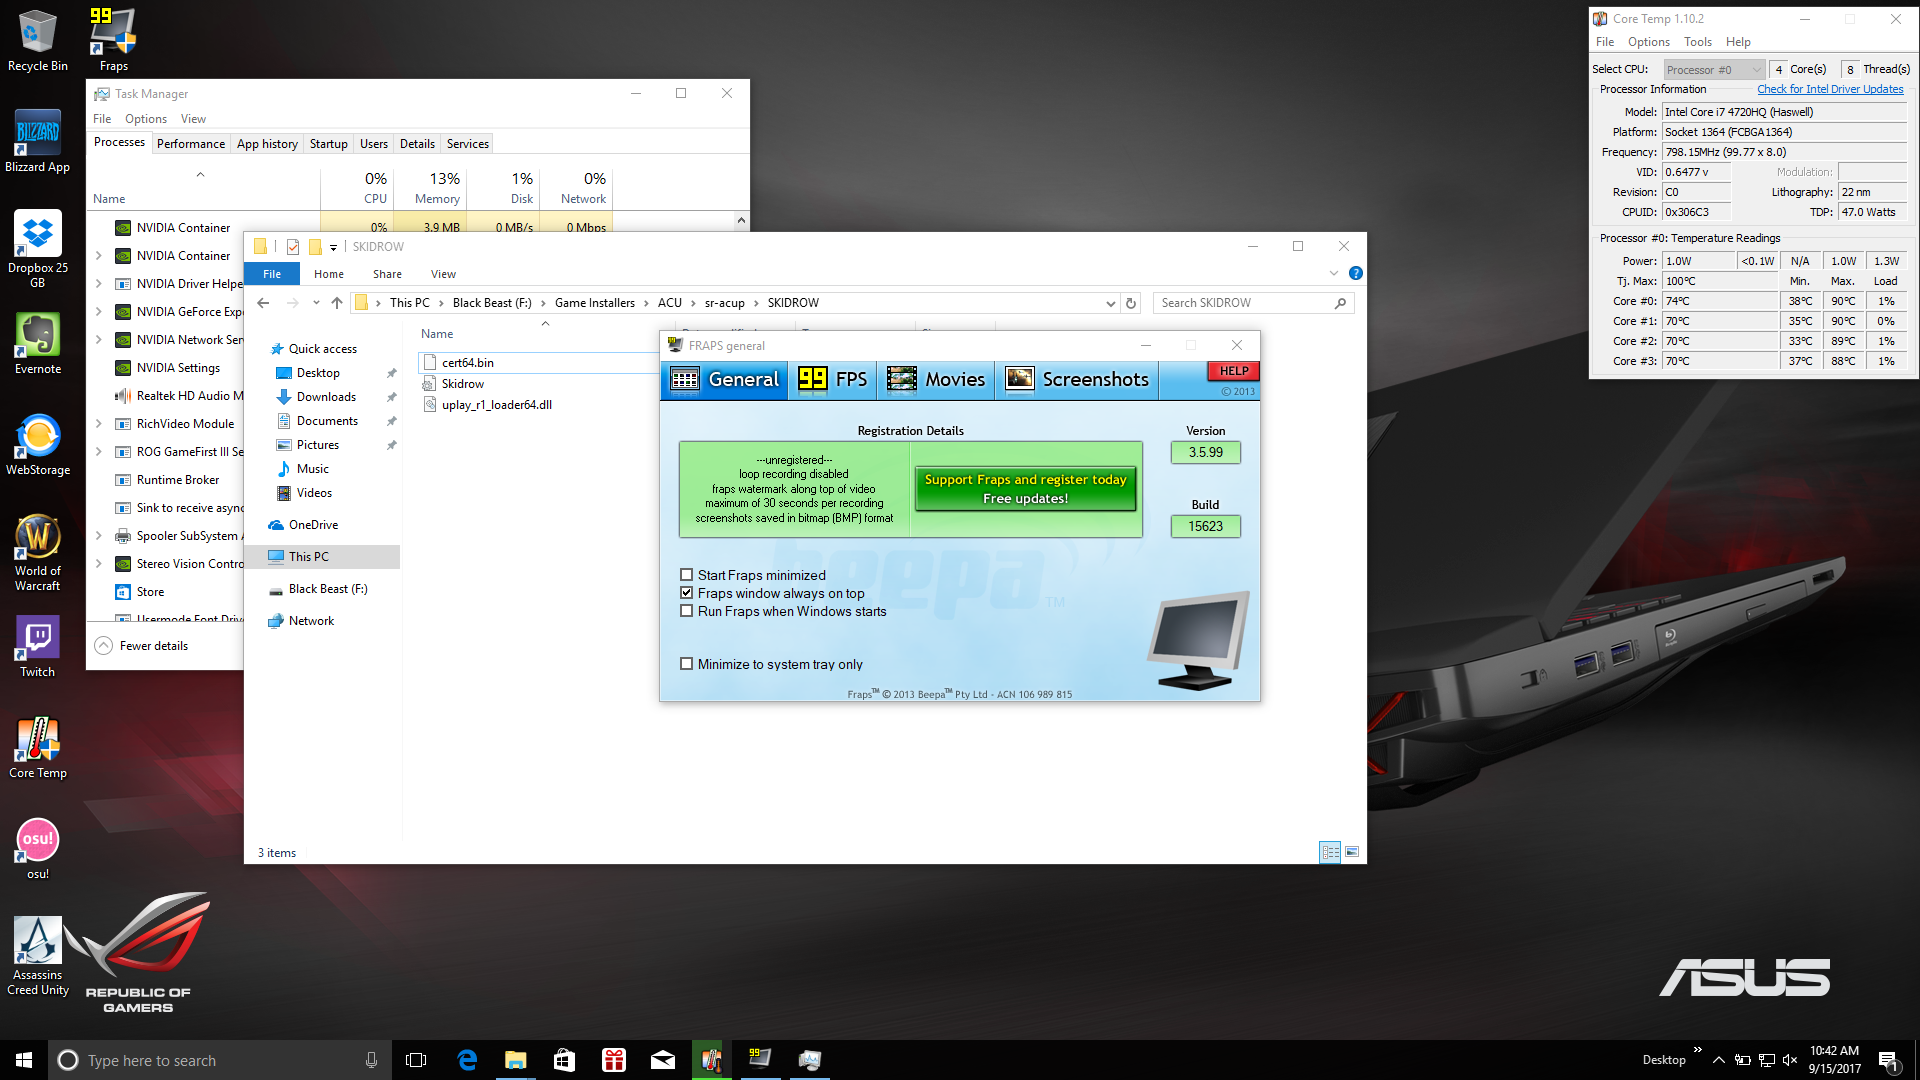Viewport: 1920px width, 1080px height.
Task: Select uplay_r1_loader64.dll file
Action: (497, 405)
